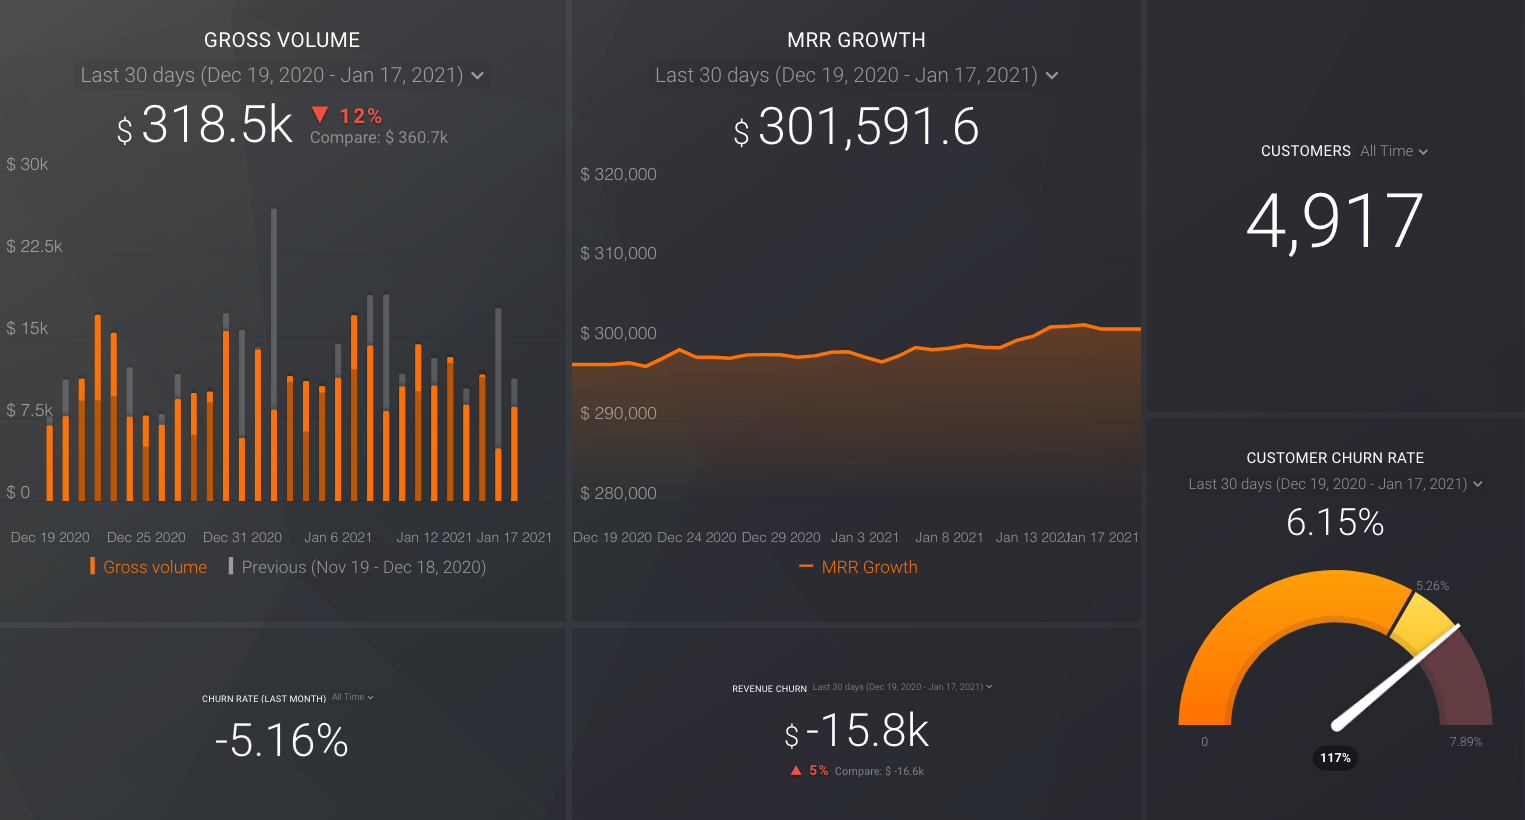Click the yellow gauge segment near 5.26%
This screenshot has width=1525, height=820.
[x=1423, y=622]
